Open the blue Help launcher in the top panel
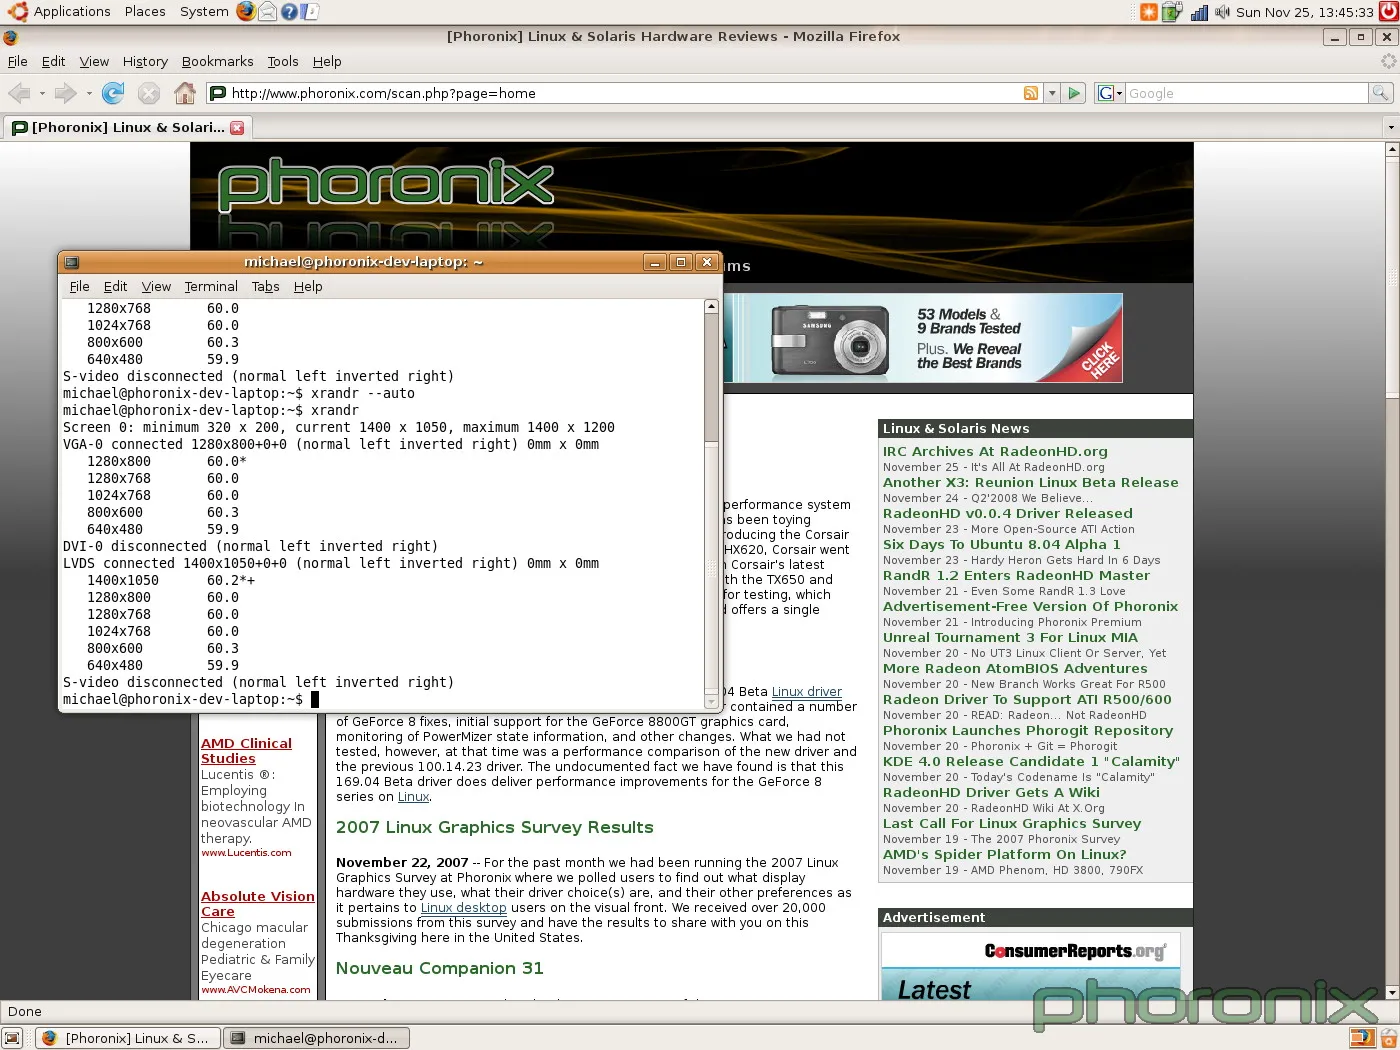The image size is (1400, 1050). tap(289, 12)
